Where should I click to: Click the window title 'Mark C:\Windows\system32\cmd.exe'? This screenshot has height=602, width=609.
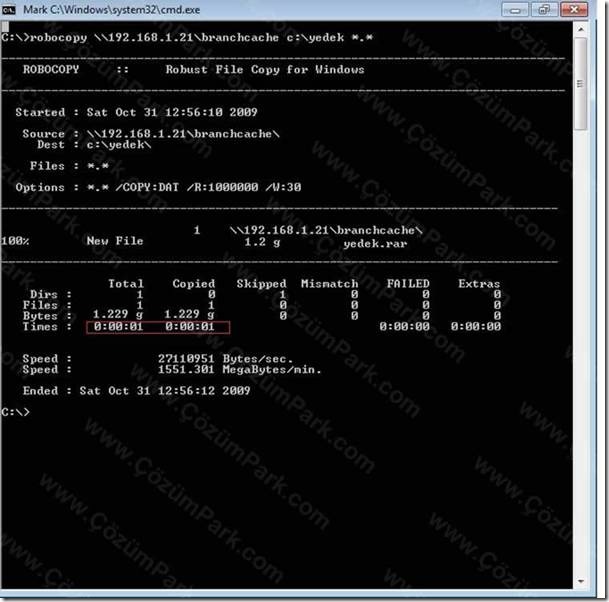click(111, 10)
